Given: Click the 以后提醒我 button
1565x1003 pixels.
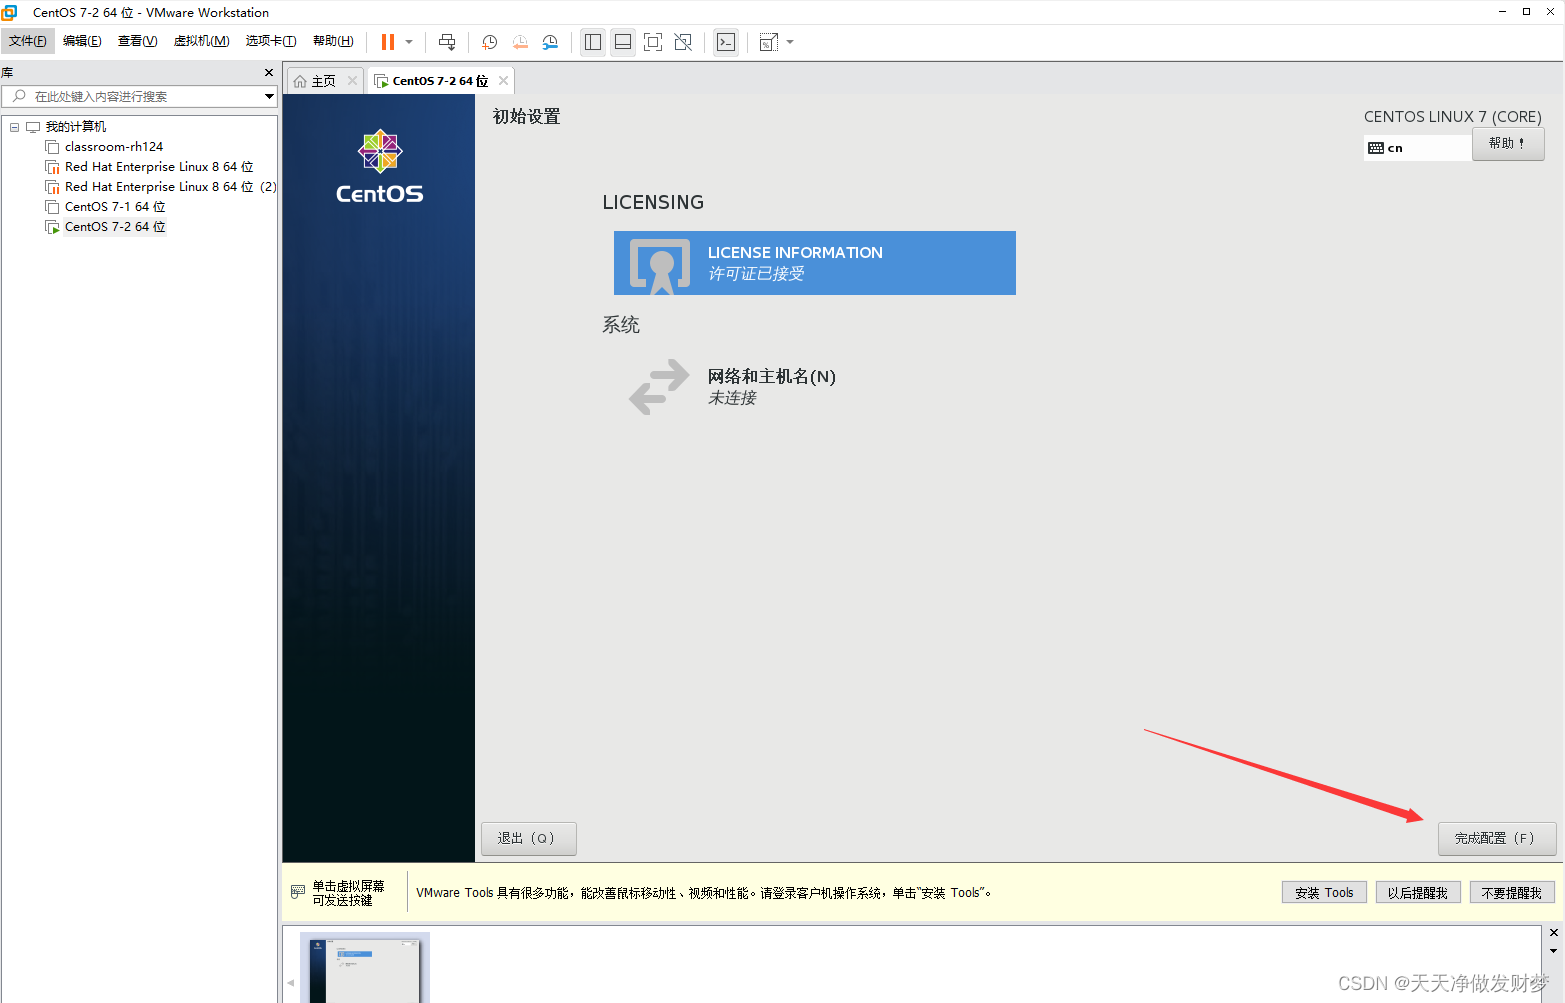Looking at the screenshot, I should [1418, 893].
